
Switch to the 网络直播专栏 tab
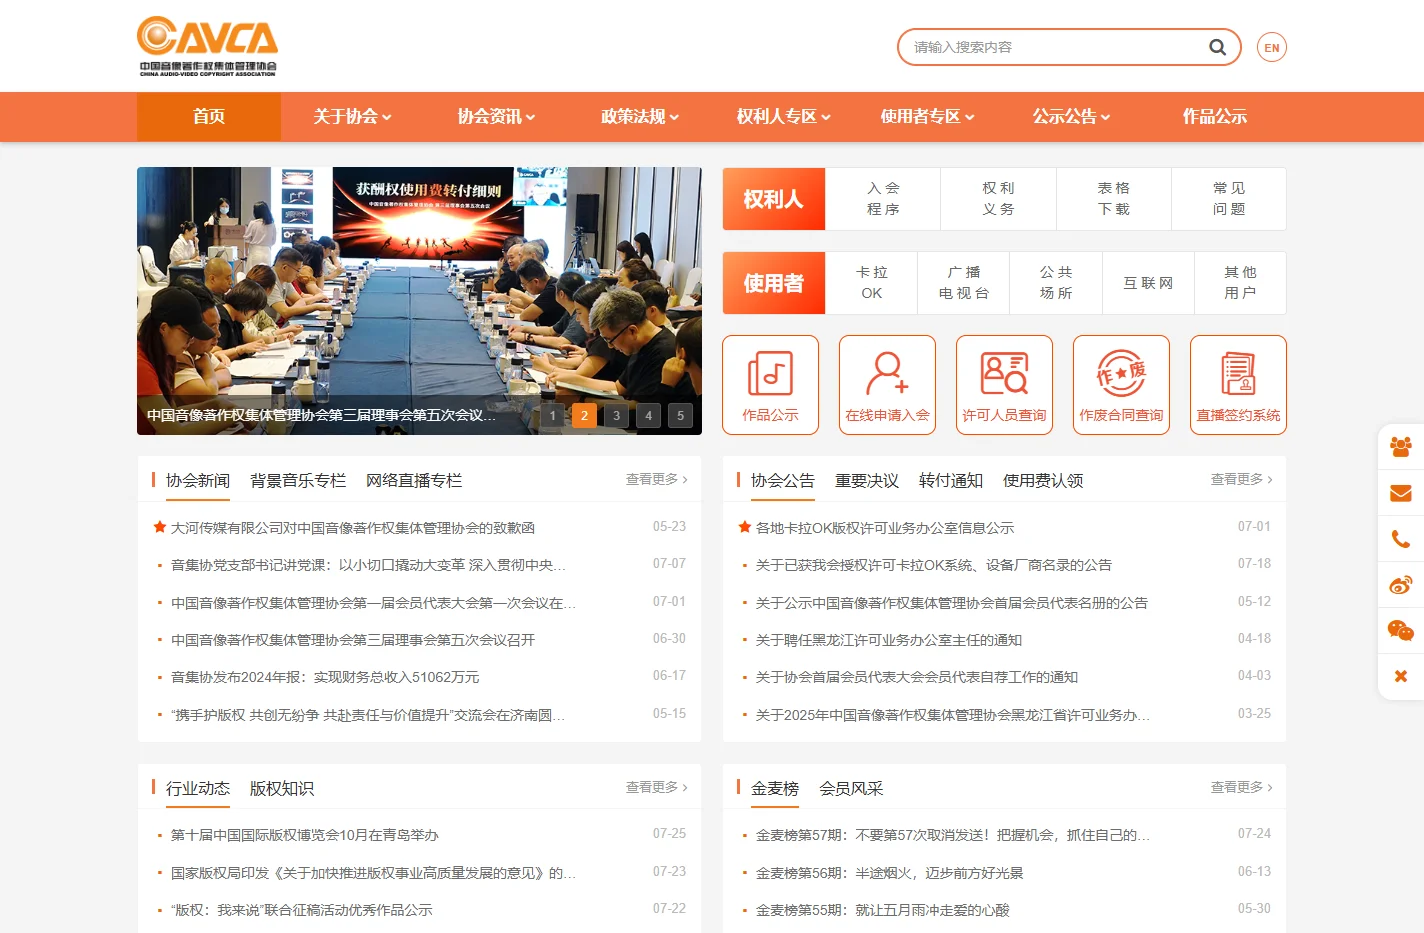coord(414,481)
